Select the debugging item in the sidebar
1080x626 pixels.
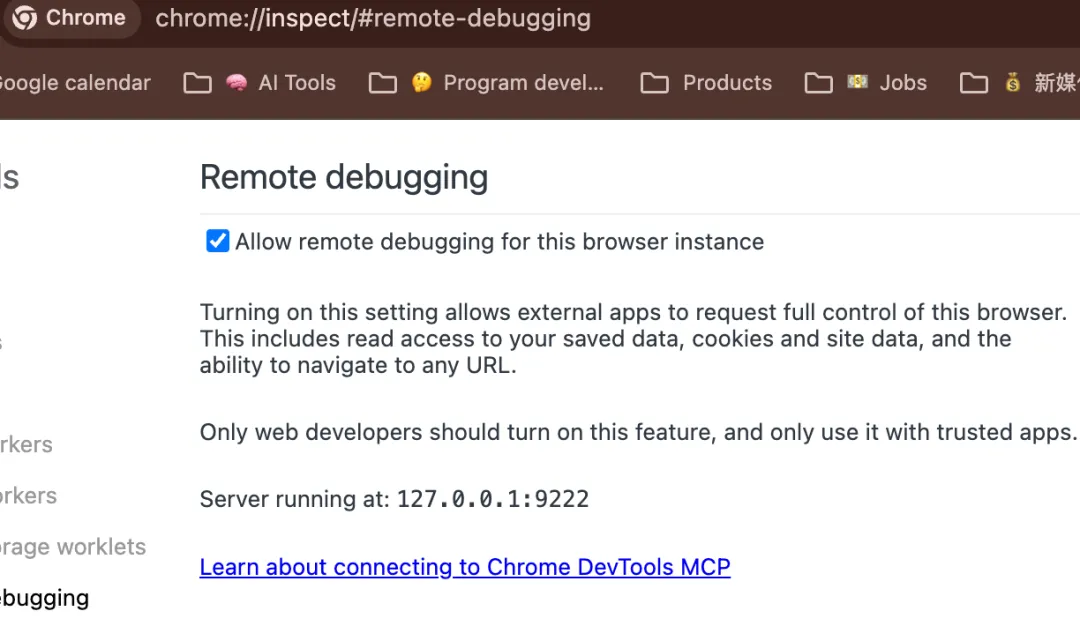[44, 598]
